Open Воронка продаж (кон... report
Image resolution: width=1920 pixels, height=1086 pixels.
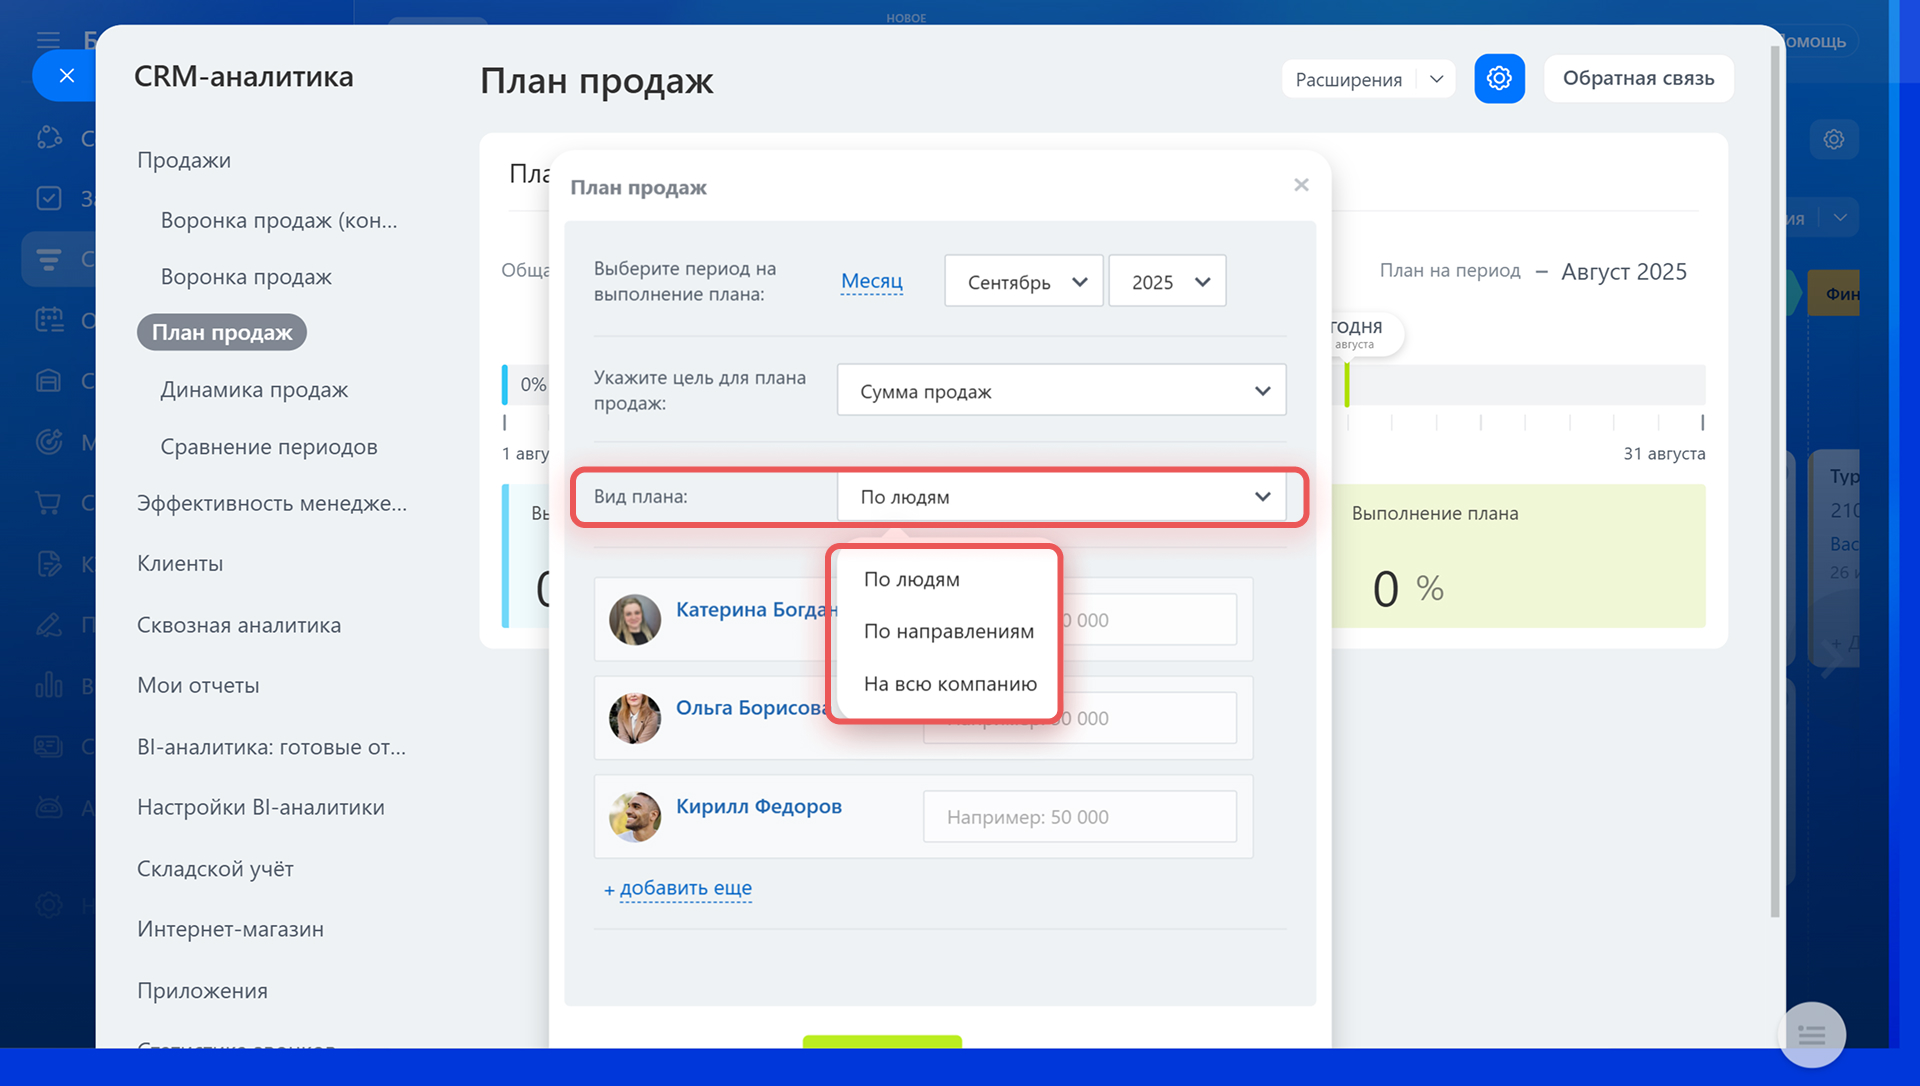tap(279, 220)
